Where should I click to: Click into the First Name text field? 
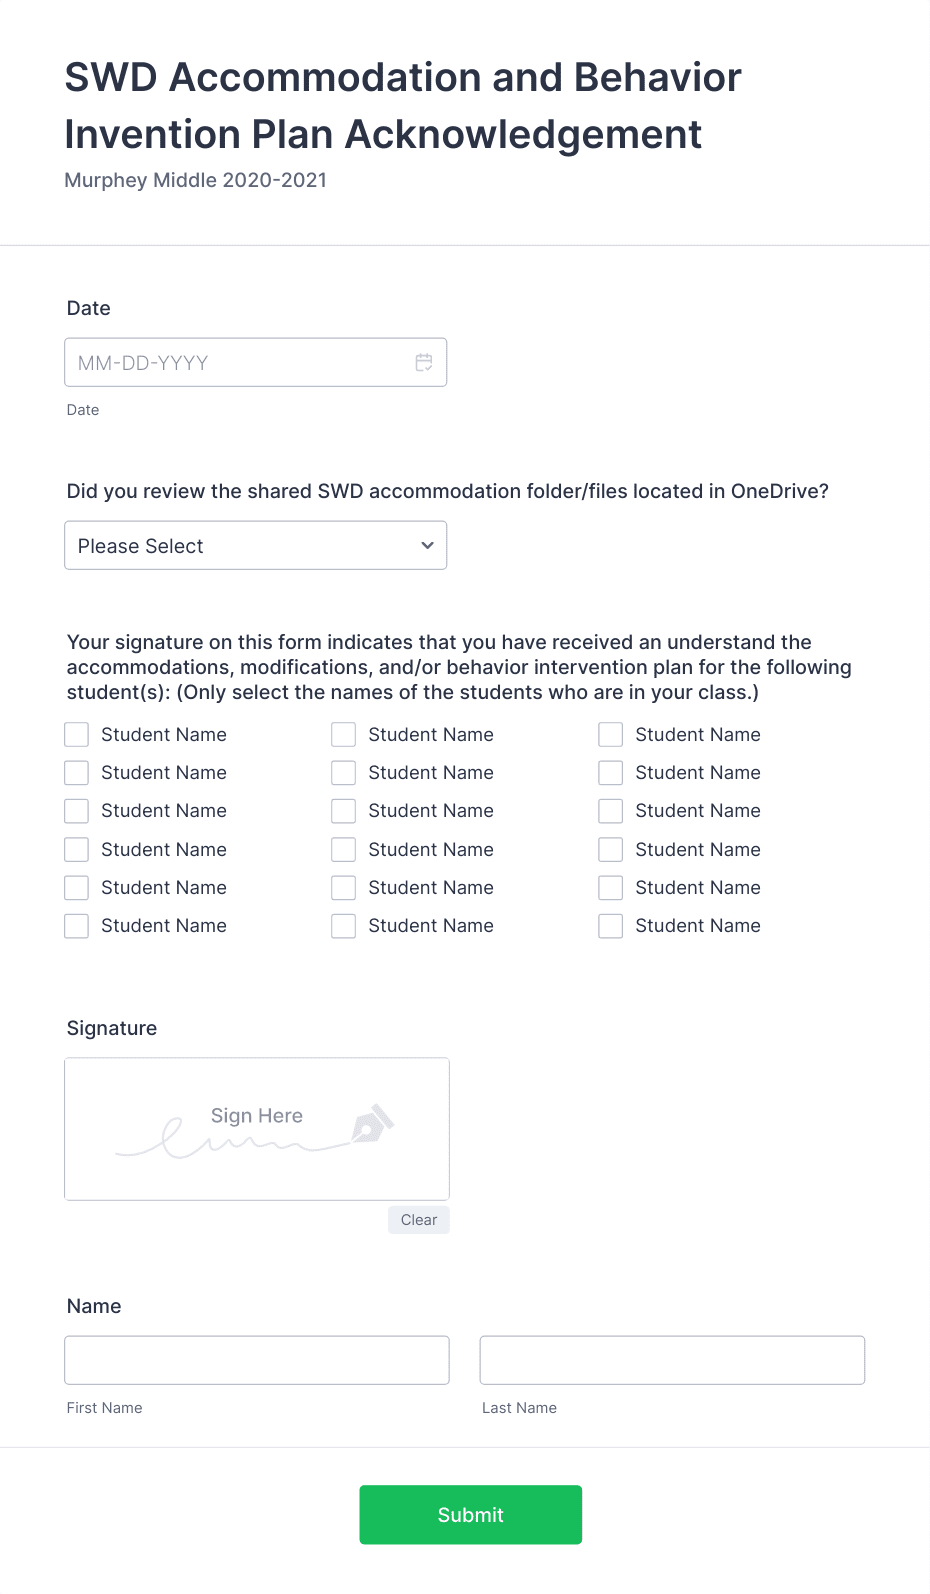click(257, 1360)
